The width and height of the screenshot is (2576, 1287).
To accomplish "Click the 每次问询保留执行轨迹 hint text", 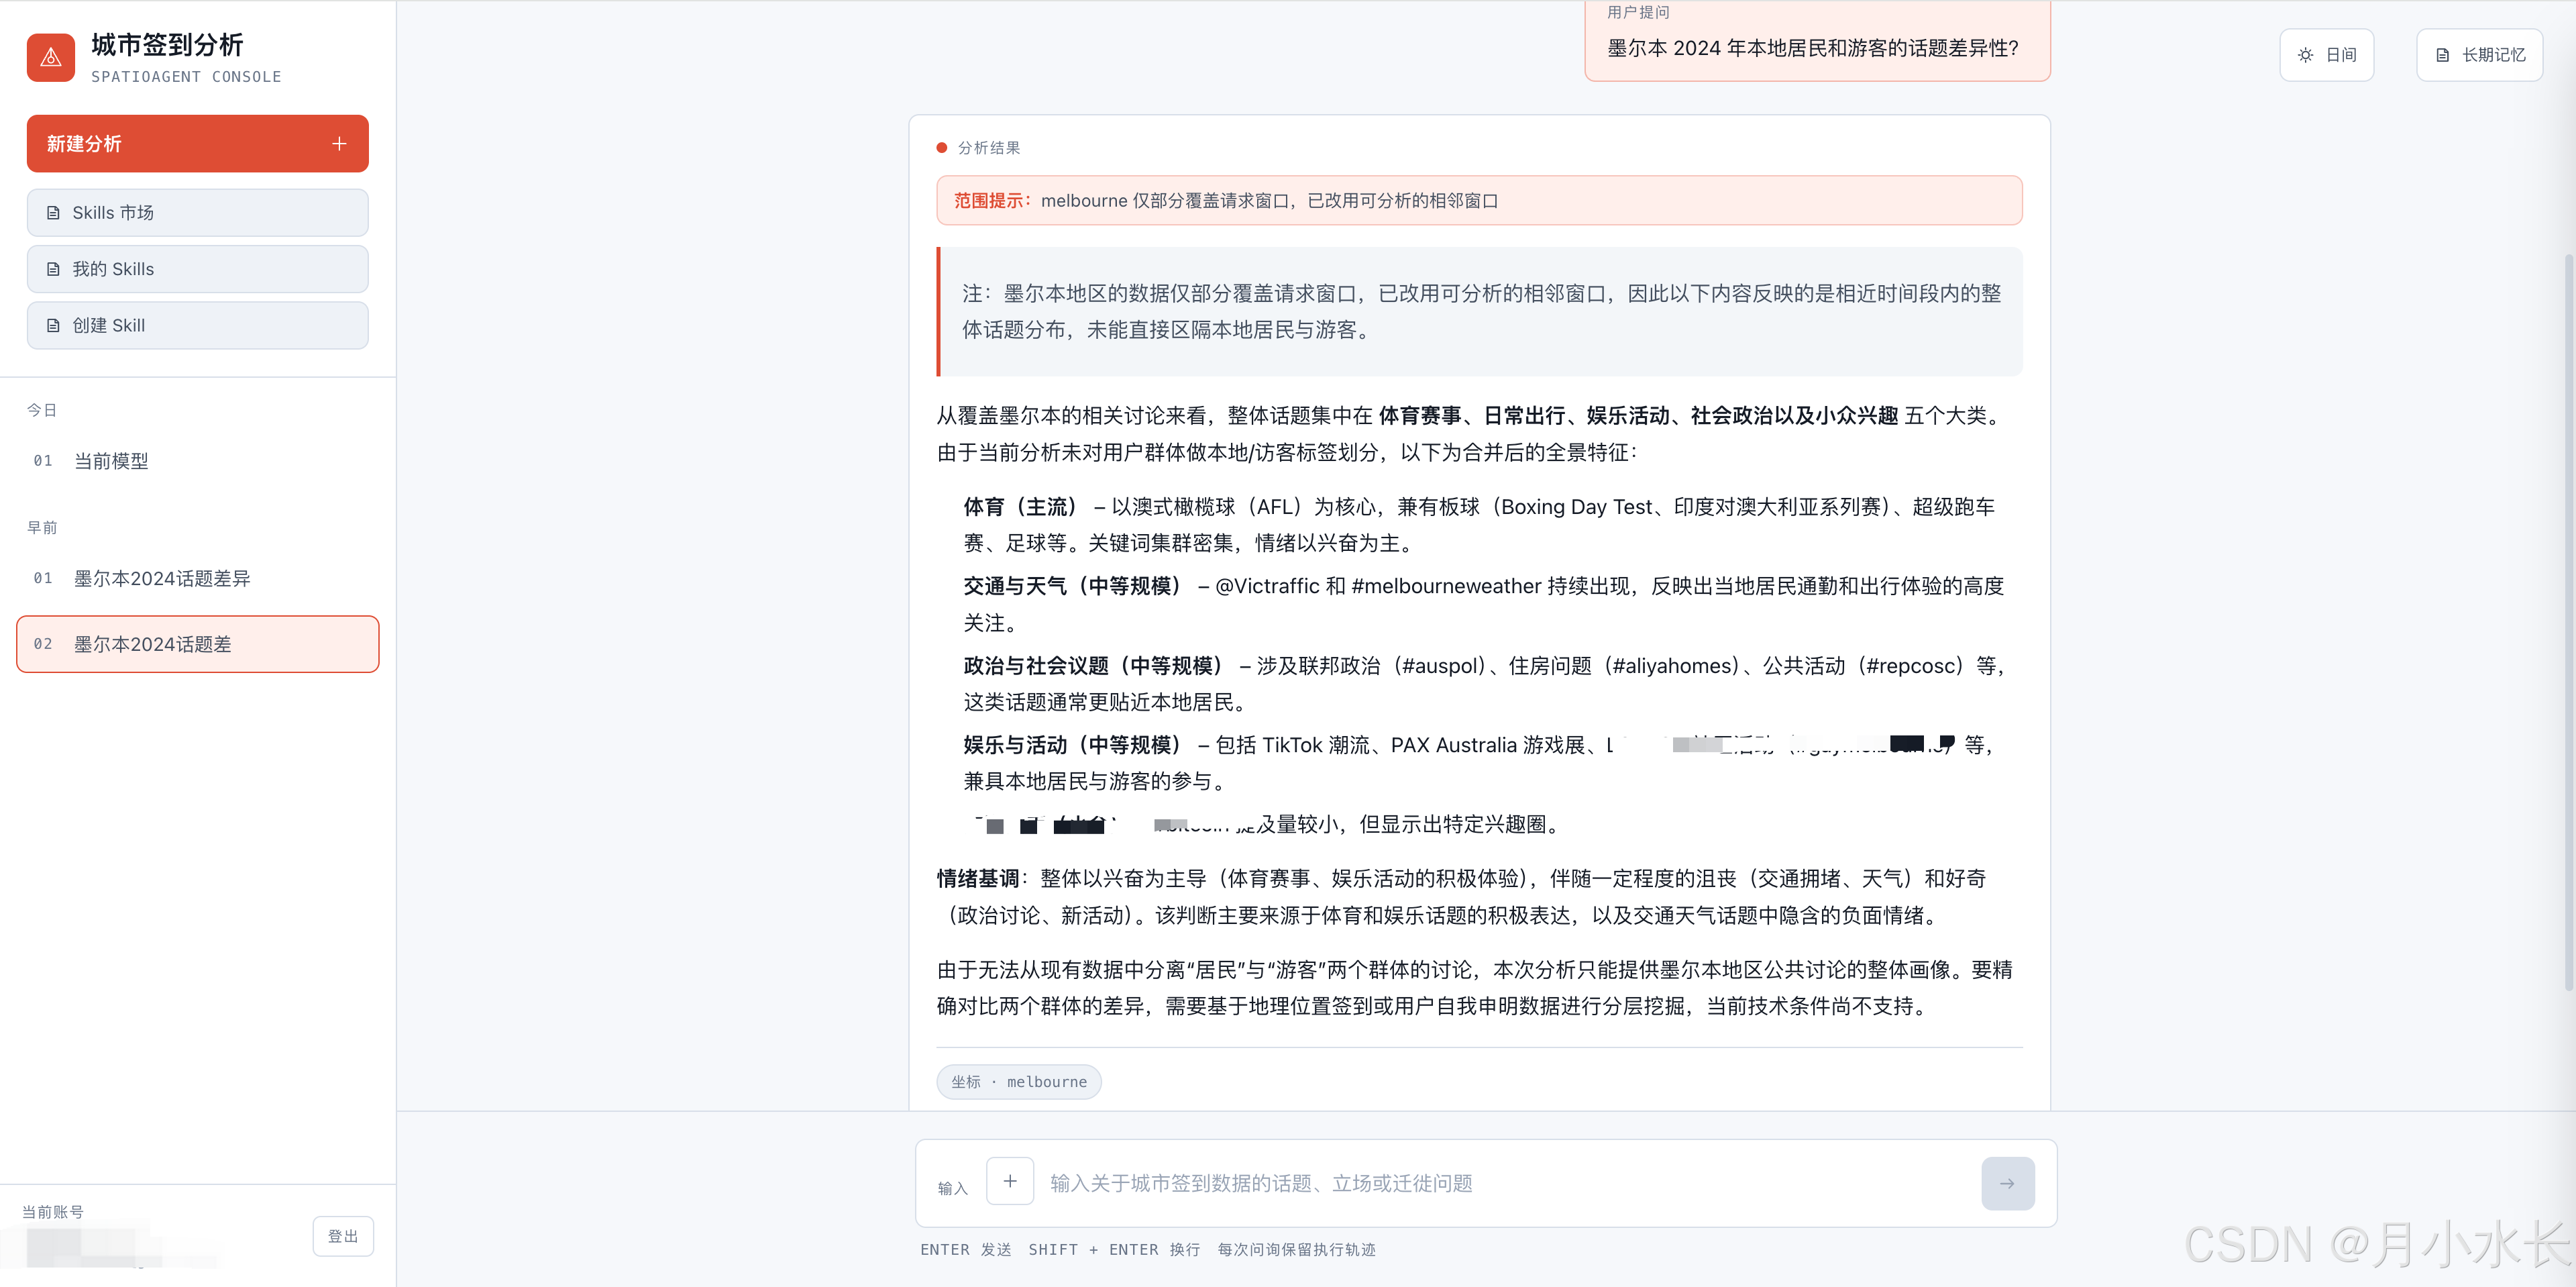I will coord(1296,1249).
